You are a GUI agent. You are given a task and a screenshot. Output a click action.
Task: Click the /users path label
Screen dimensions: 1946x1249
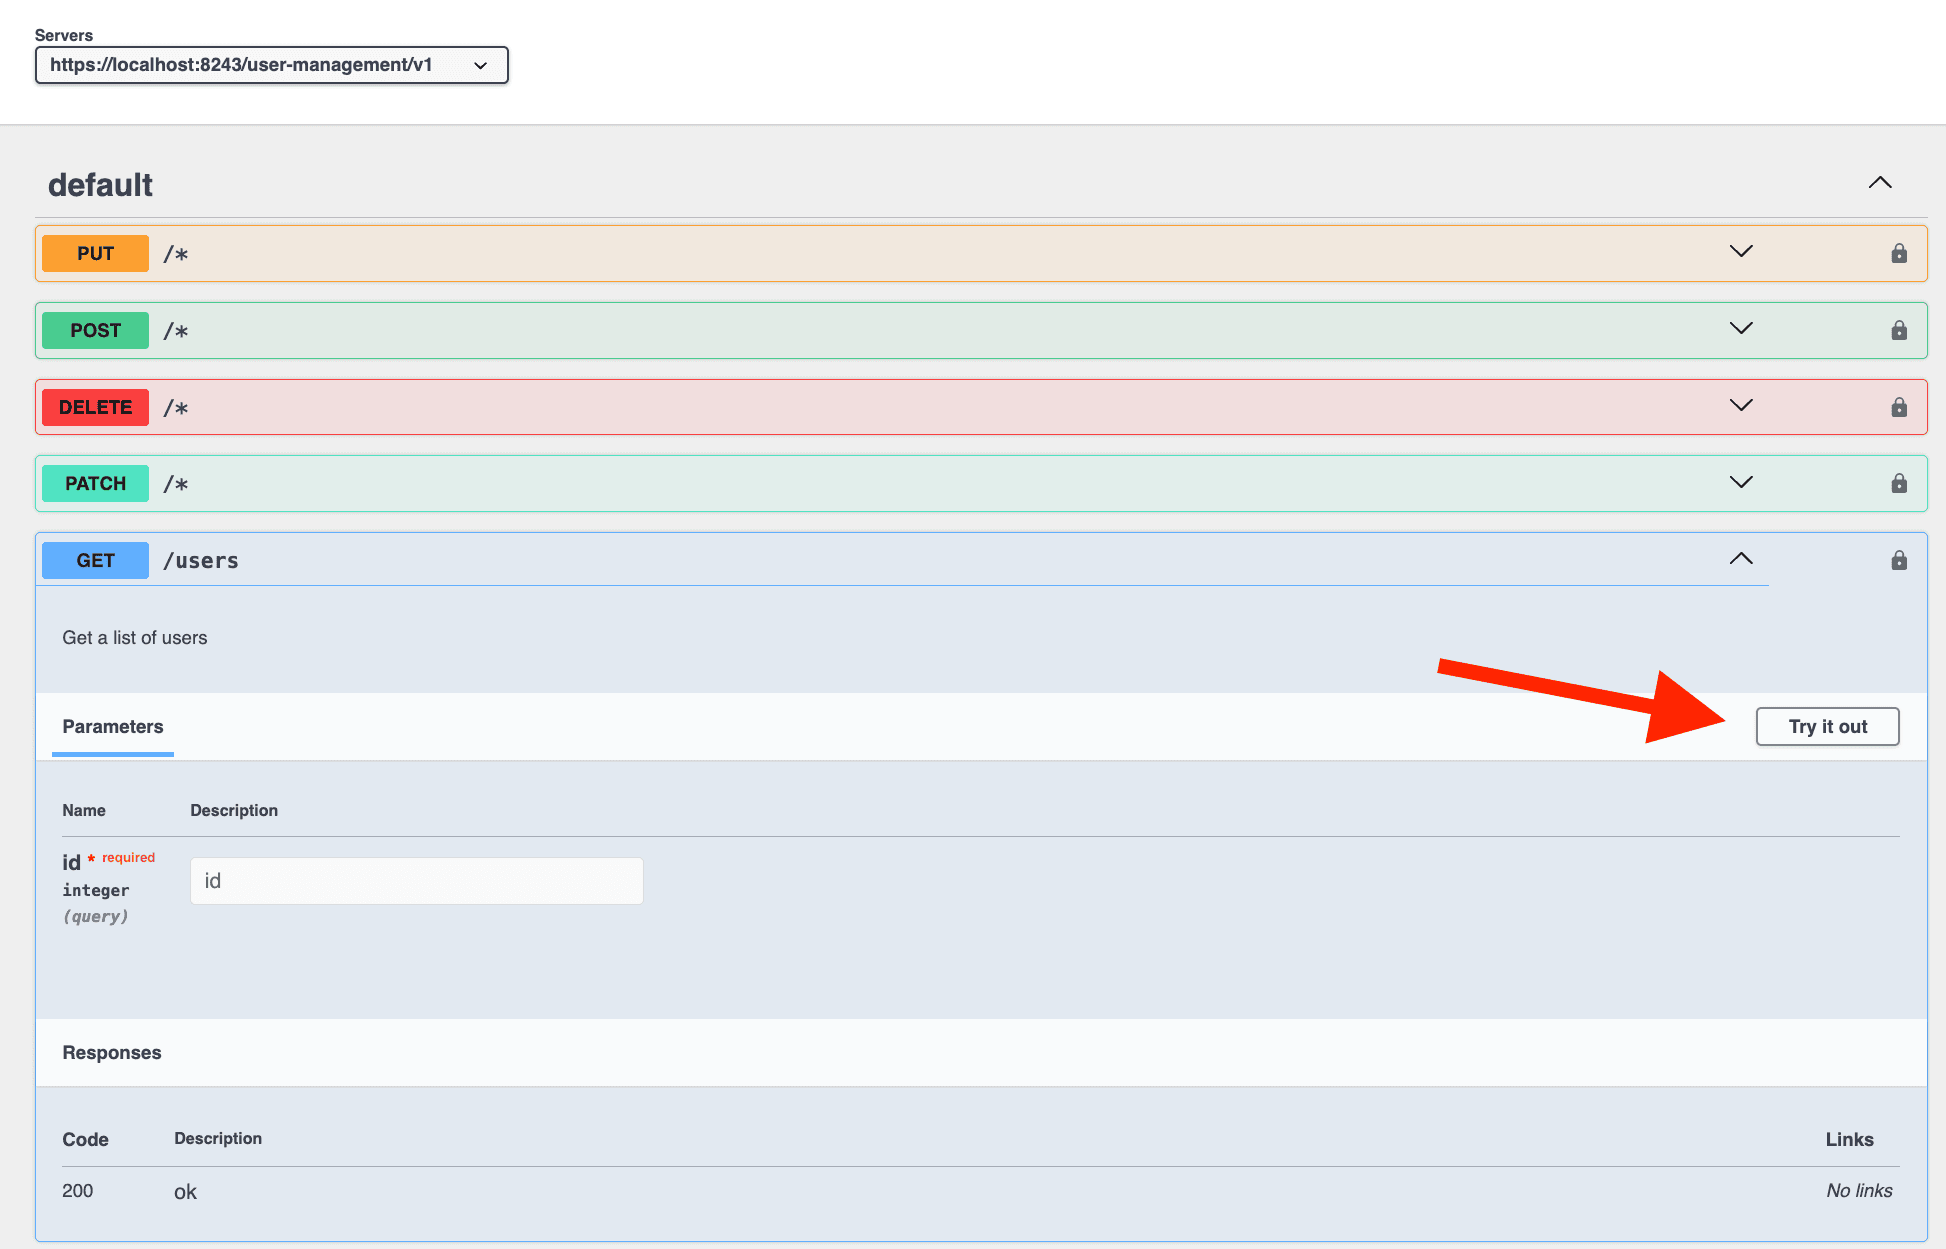(201, 560)
